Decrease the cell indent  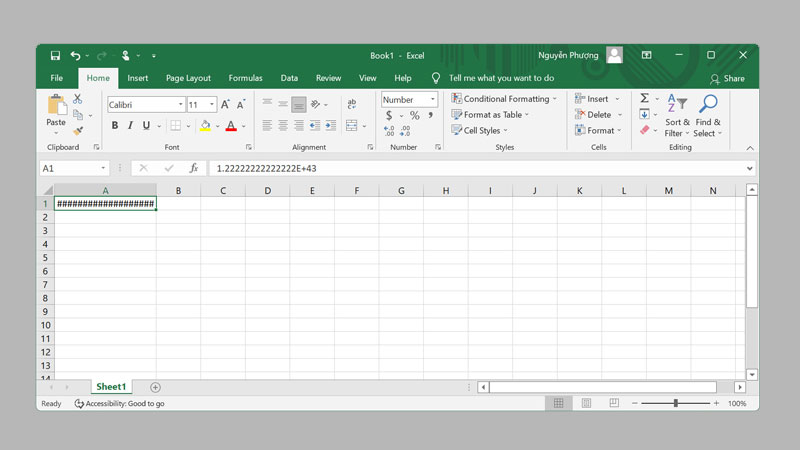pos(315,126)
